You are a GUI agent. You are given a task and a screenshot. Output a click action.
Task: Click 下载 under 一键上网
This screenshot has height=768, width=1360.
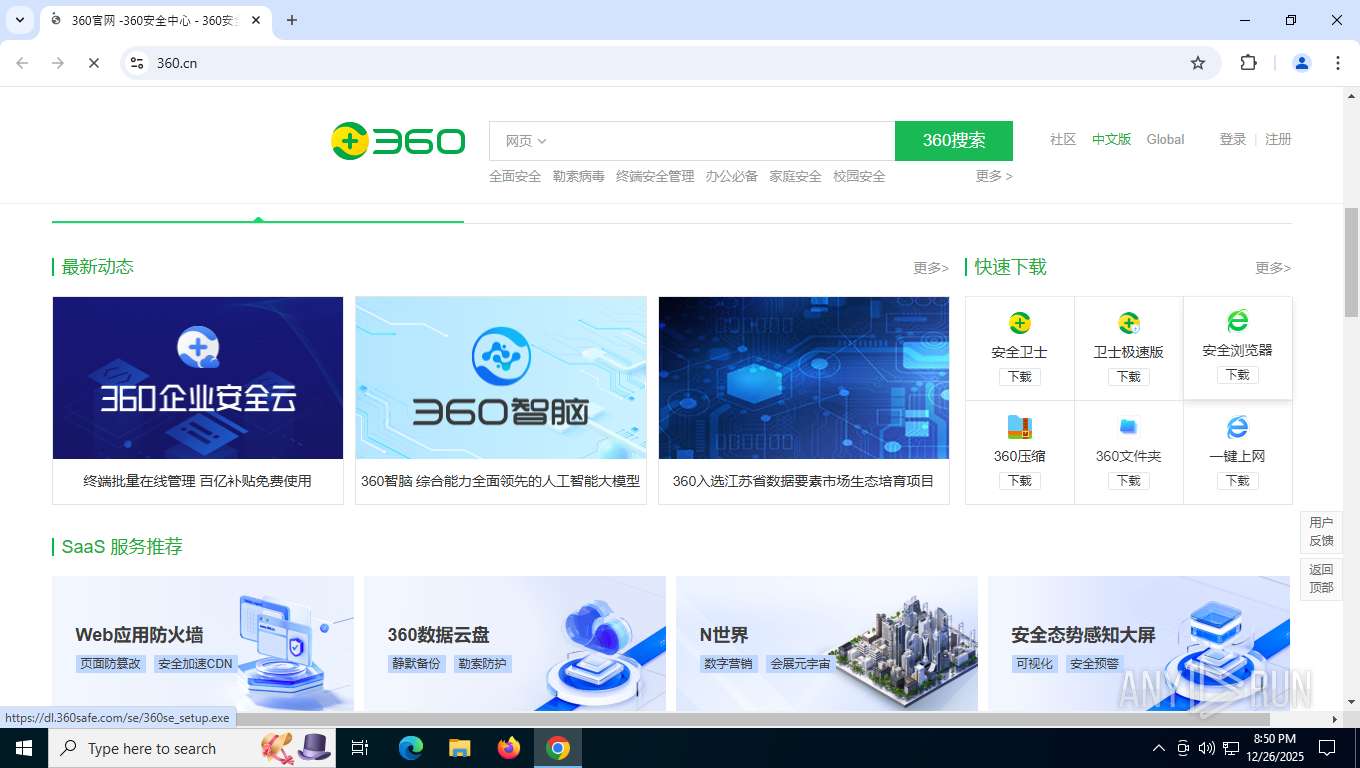(1237, 481)
